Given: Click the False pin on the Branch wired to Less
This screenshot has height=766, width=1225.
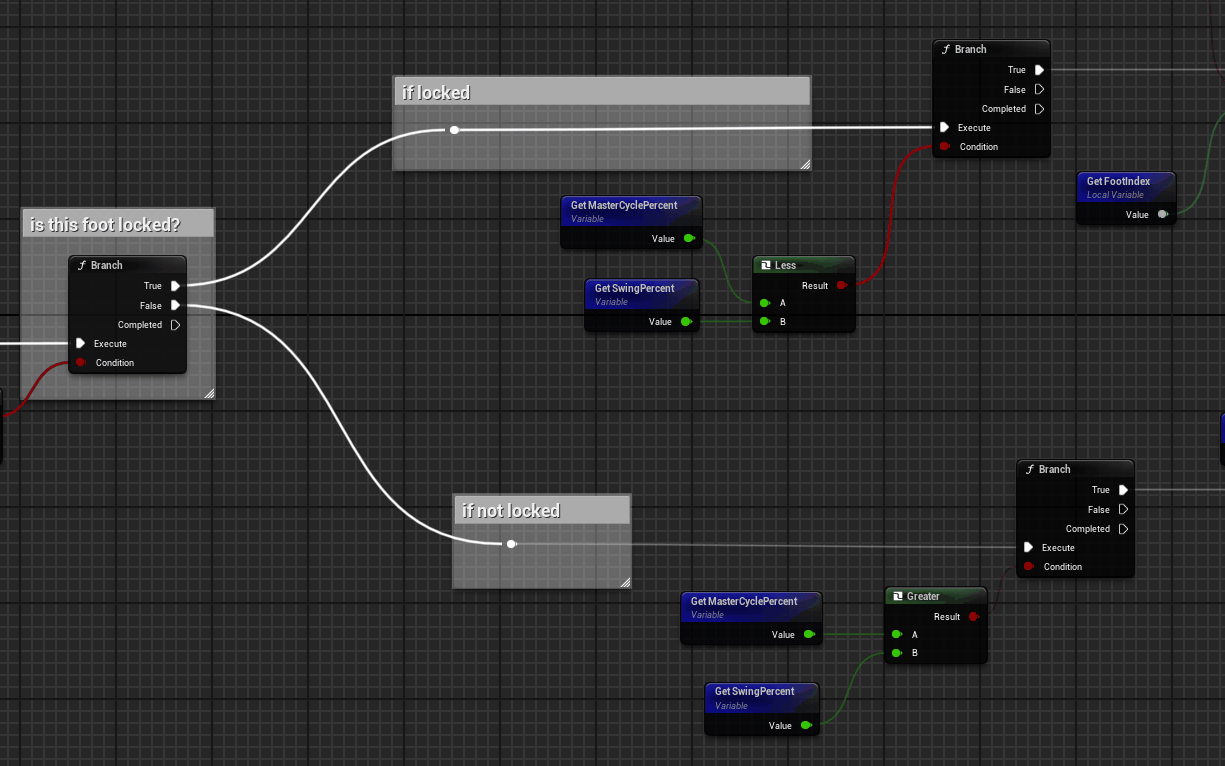Looking at the screenshot, I should click(1040, 90).
